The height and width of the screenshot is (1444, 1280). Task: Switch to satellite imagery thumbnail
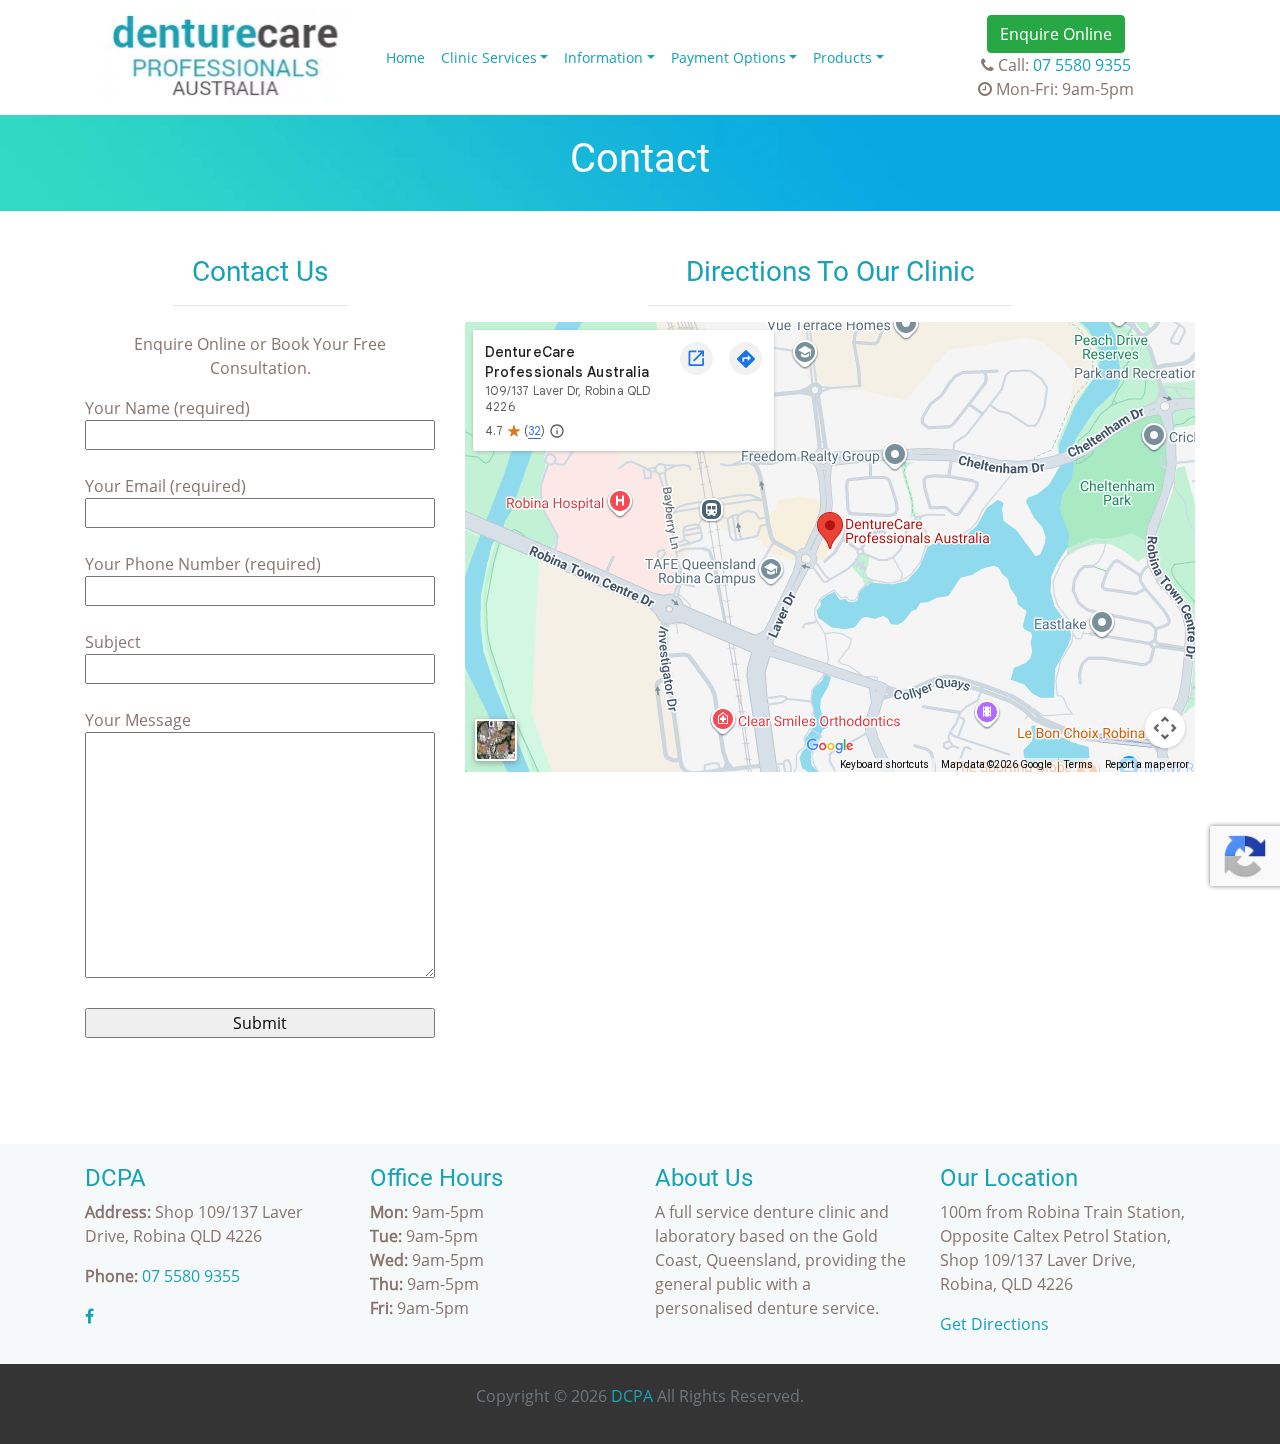tap(496, 740)
